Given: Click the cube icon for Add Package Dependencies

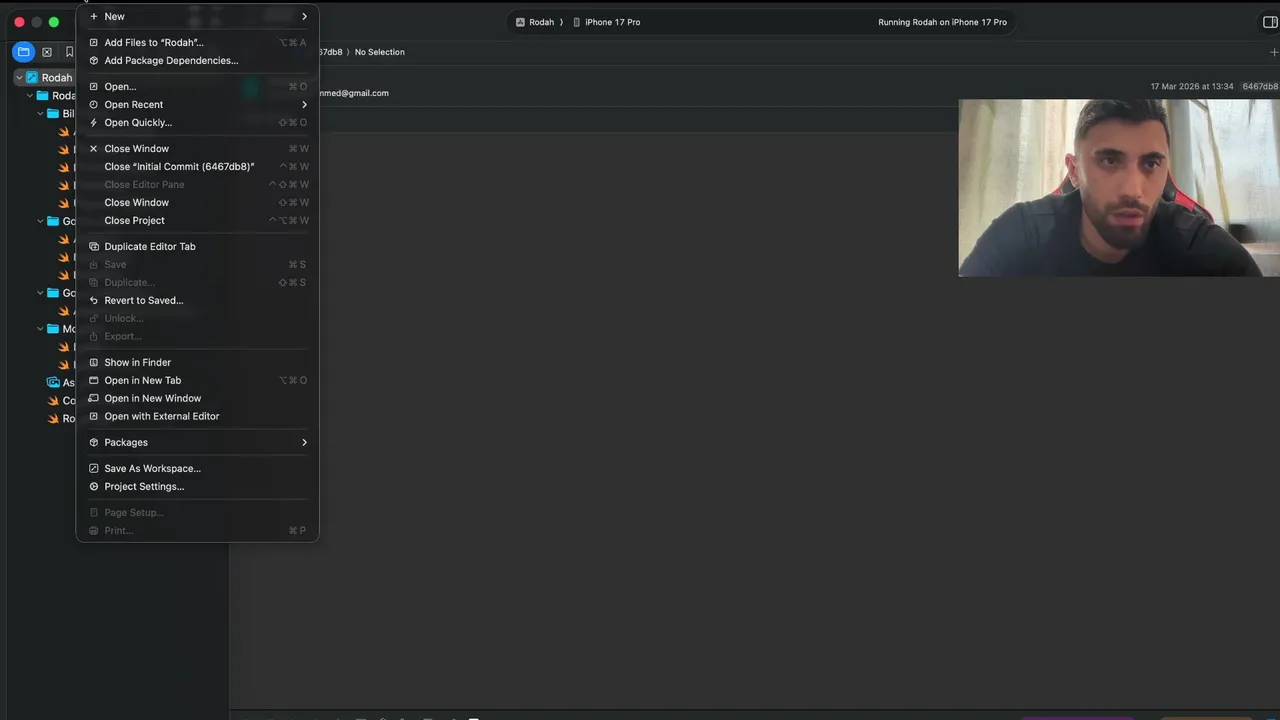Looking at the screenshot, I should coord(94,60).
